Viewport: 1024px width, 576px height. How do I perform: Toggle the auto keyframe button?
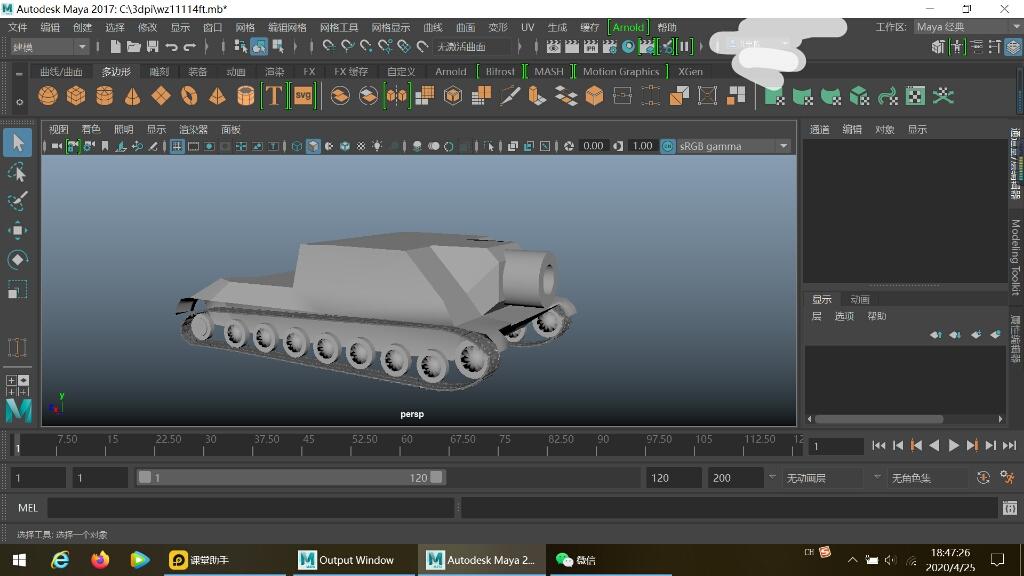tap(983, 478)
